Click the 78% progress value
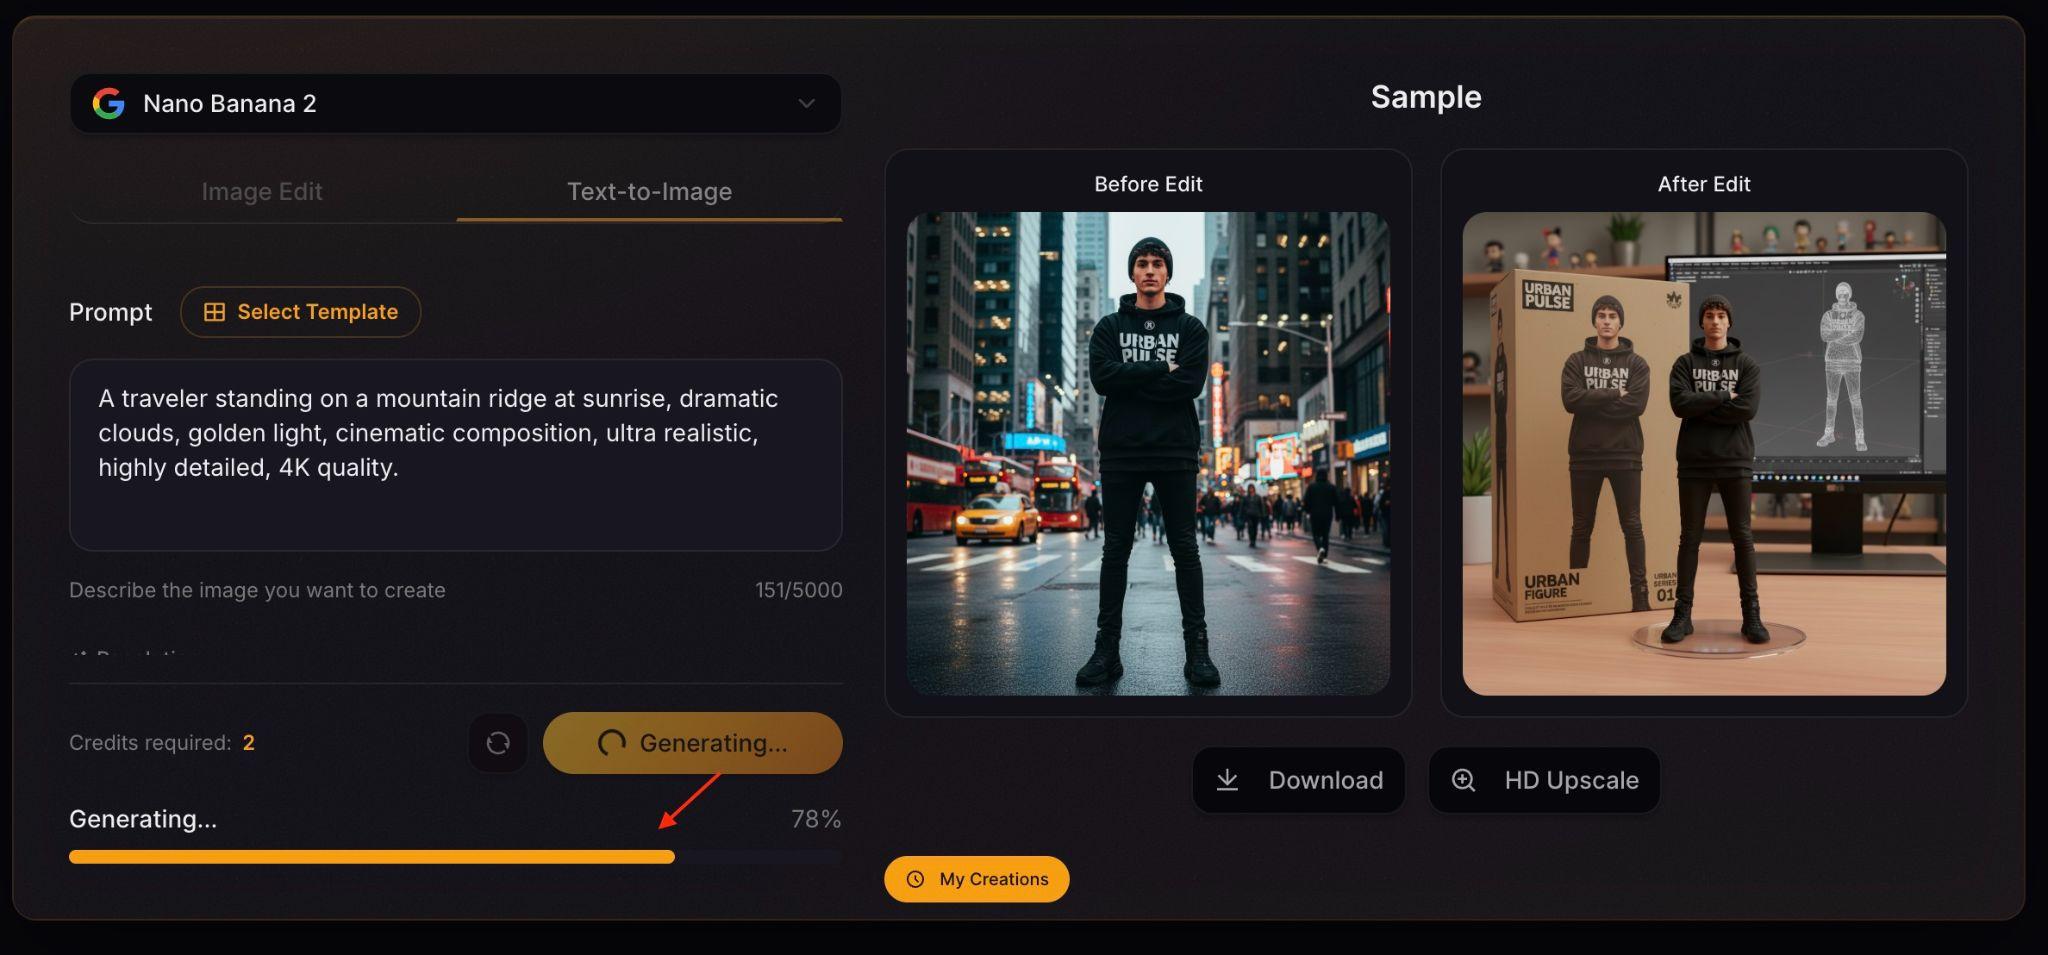The height and width of the screenshot is (955, 2048). [x=816, y=819]
